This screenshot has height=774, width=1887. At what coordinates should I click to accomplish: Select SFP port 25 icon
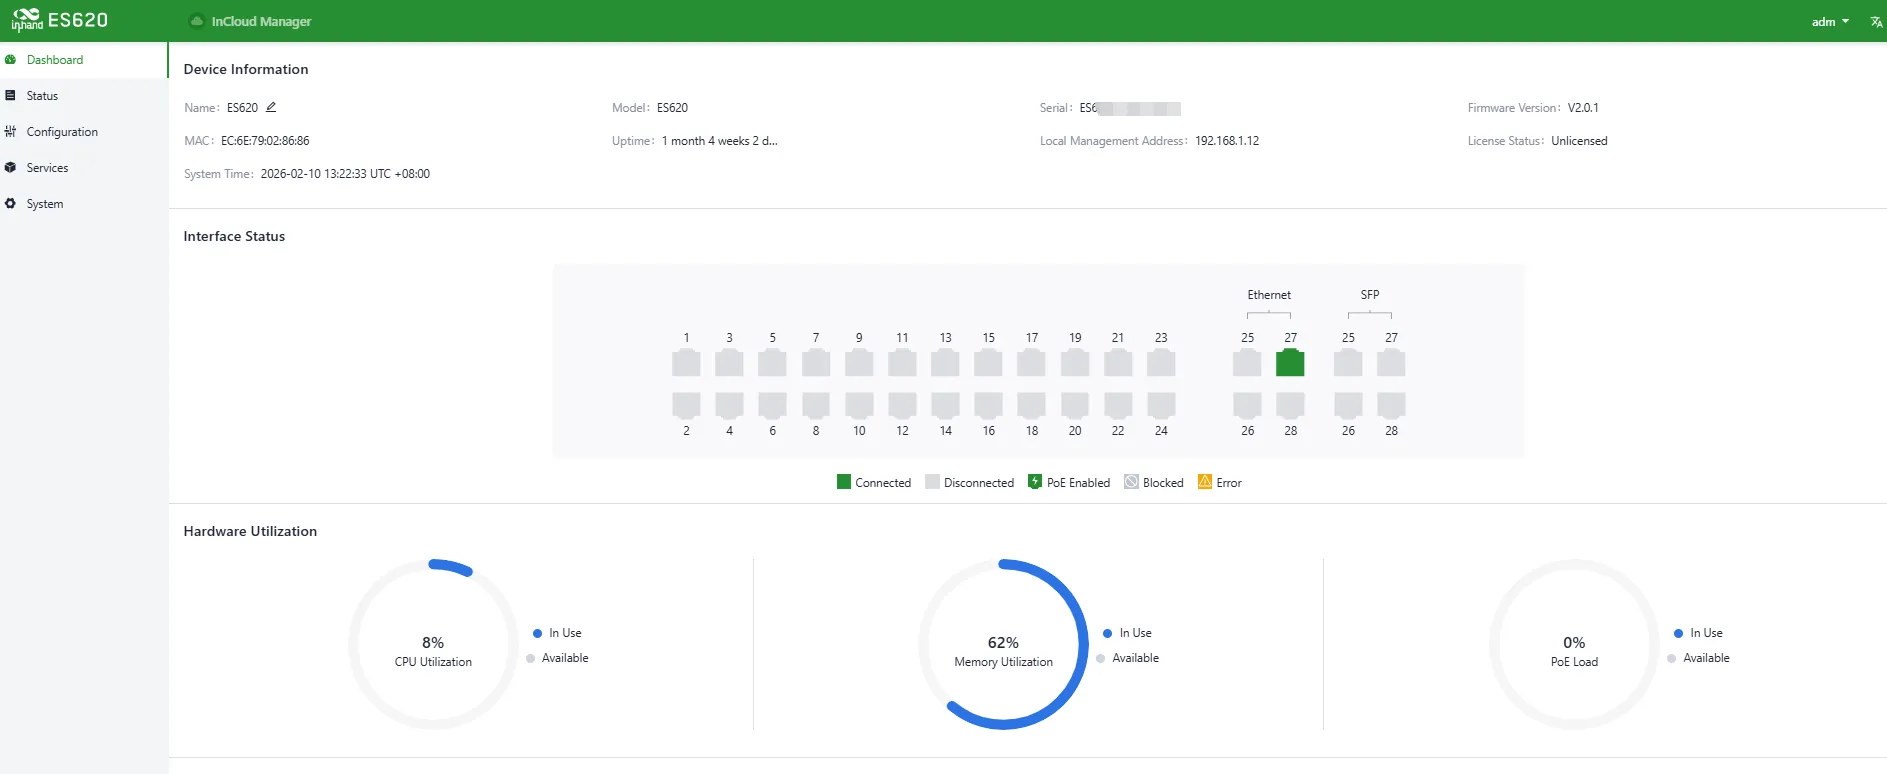click(1348, 362)
